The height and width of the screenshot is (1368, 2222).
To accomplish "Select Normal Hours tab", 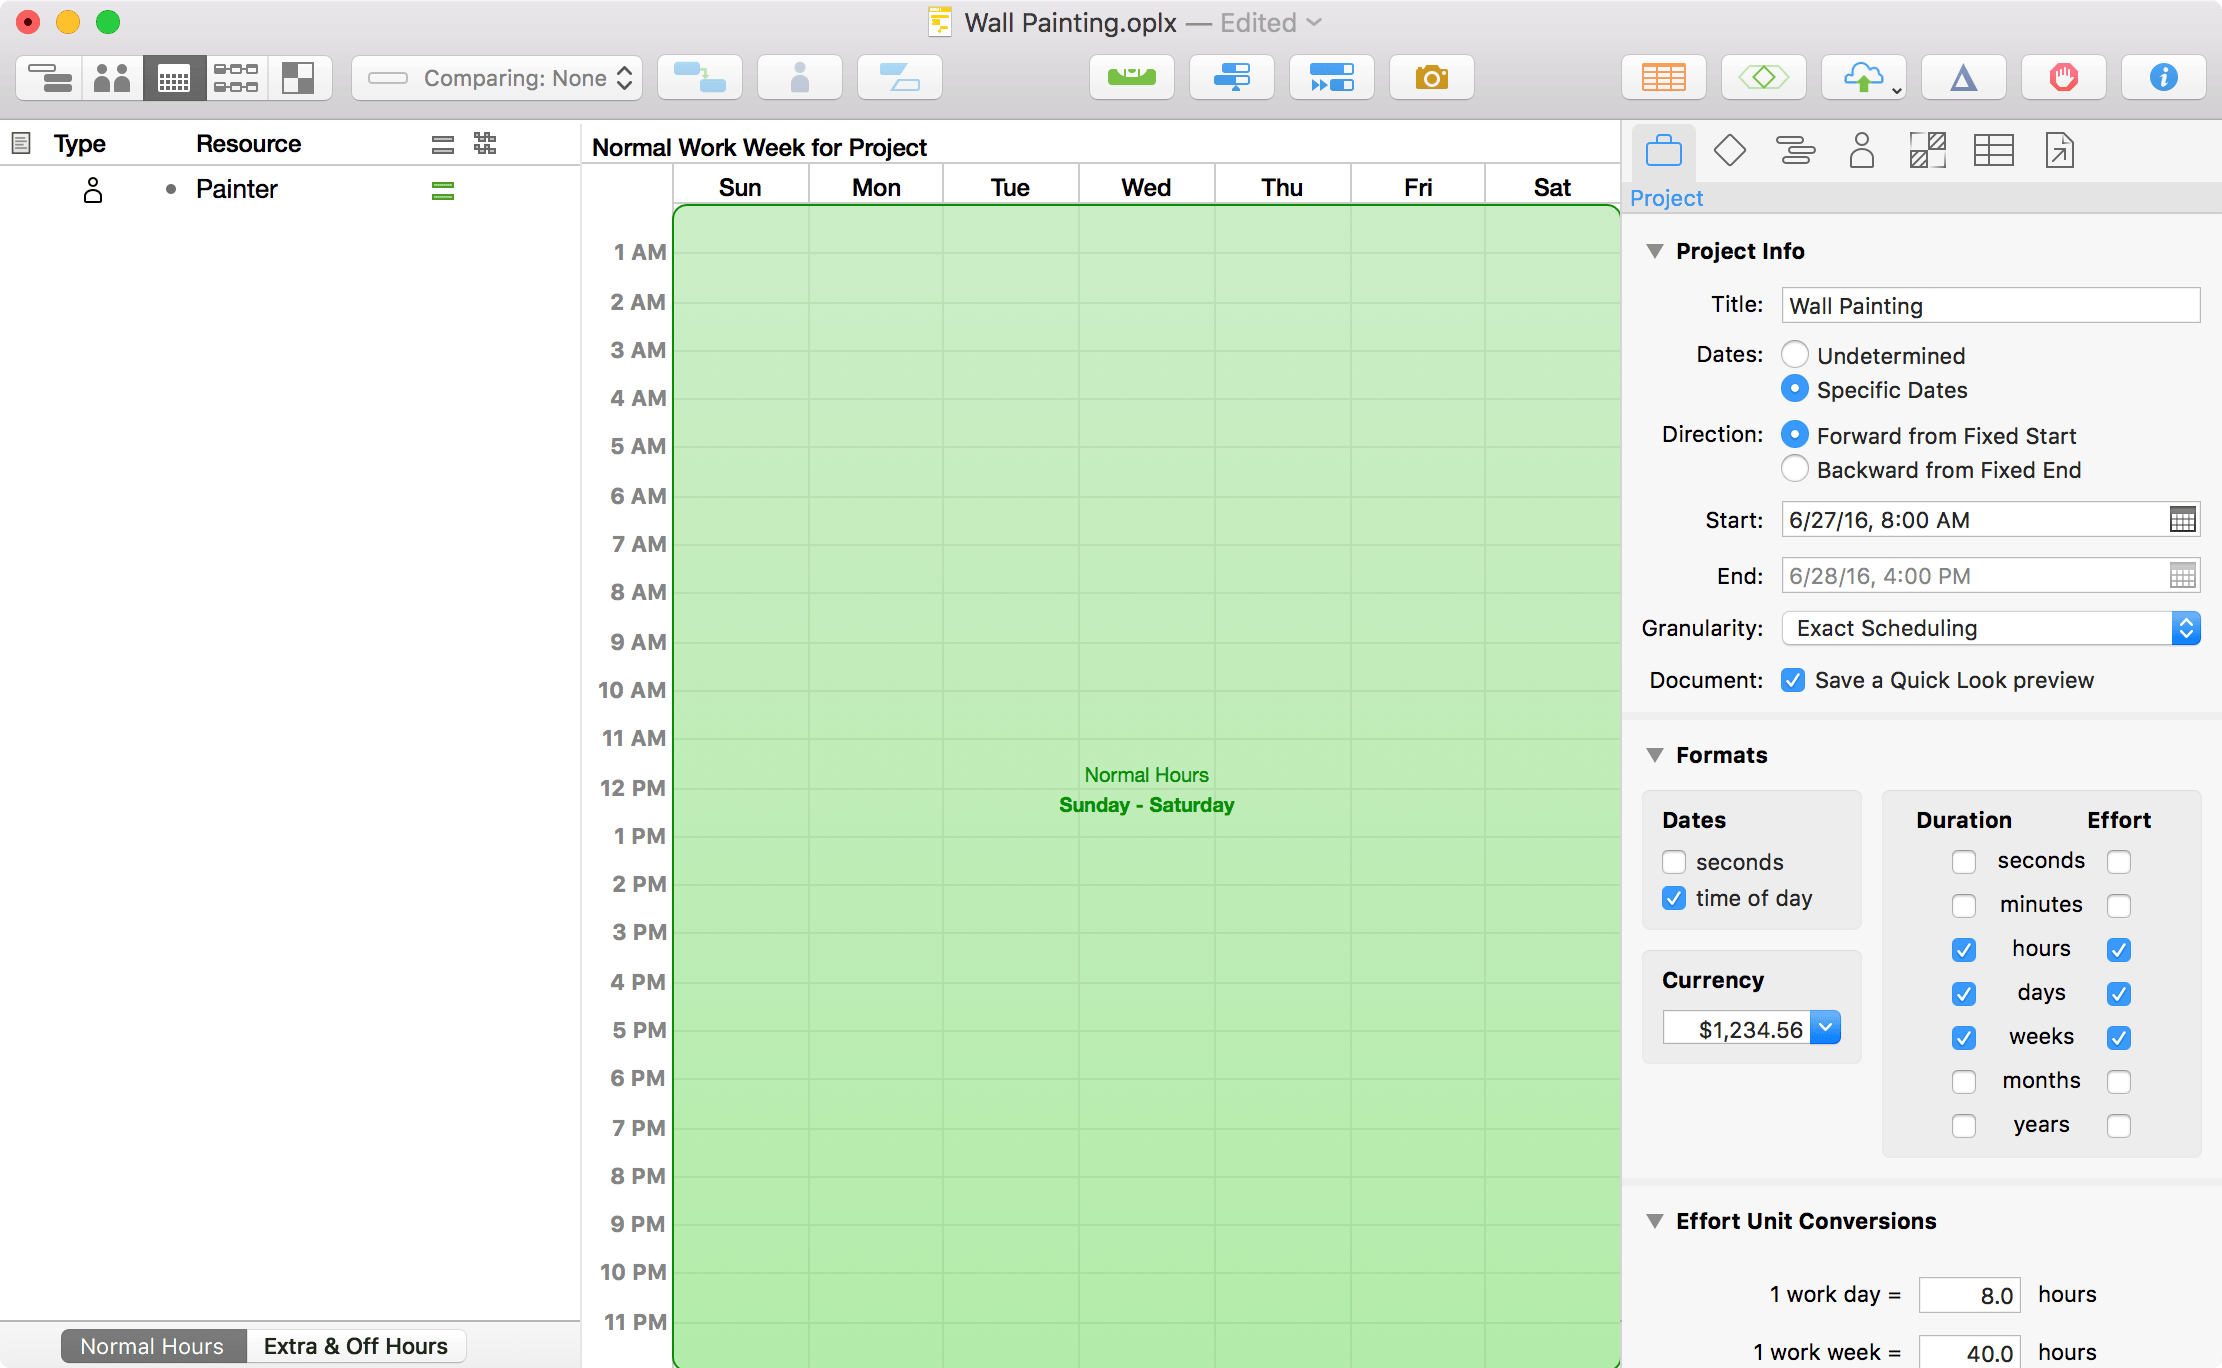I will point(154,1344).
